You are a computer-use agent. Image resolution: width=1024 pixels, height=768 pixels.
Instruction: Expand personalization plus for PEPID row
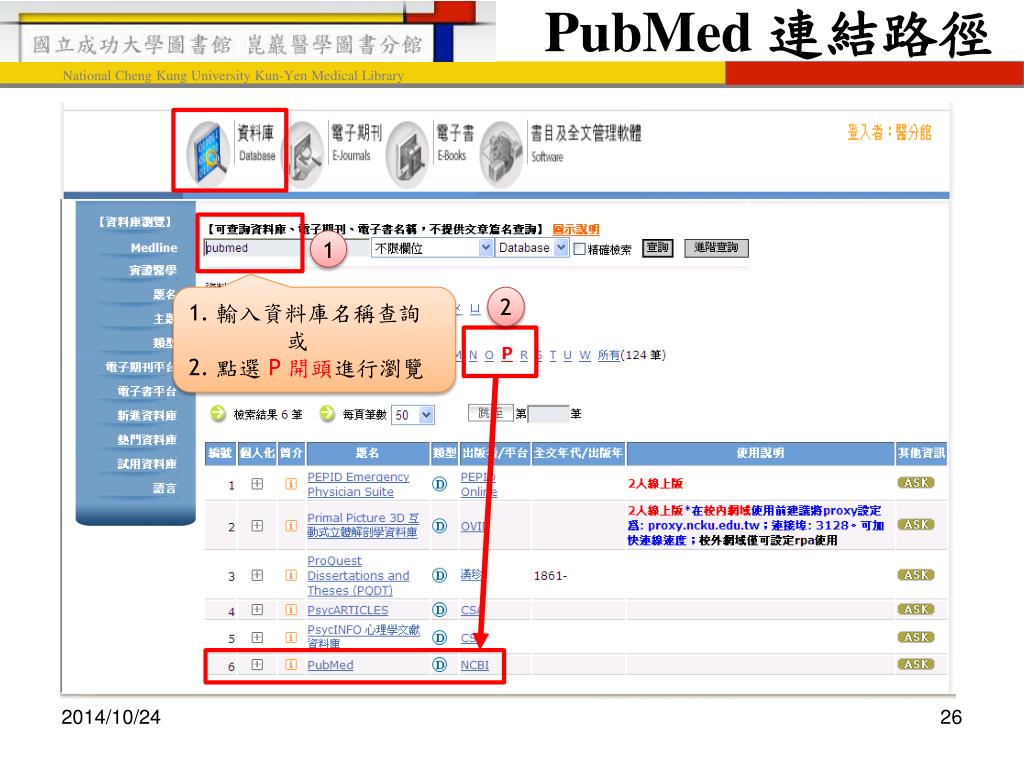[257, 484]
